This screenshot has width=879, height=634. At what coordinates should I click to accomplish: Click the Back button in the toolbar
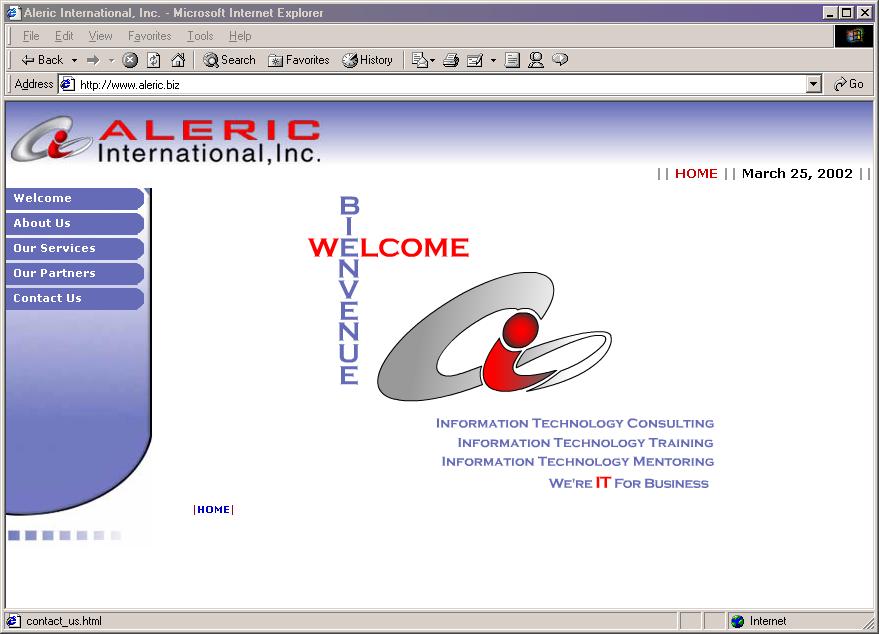point(43,60)
